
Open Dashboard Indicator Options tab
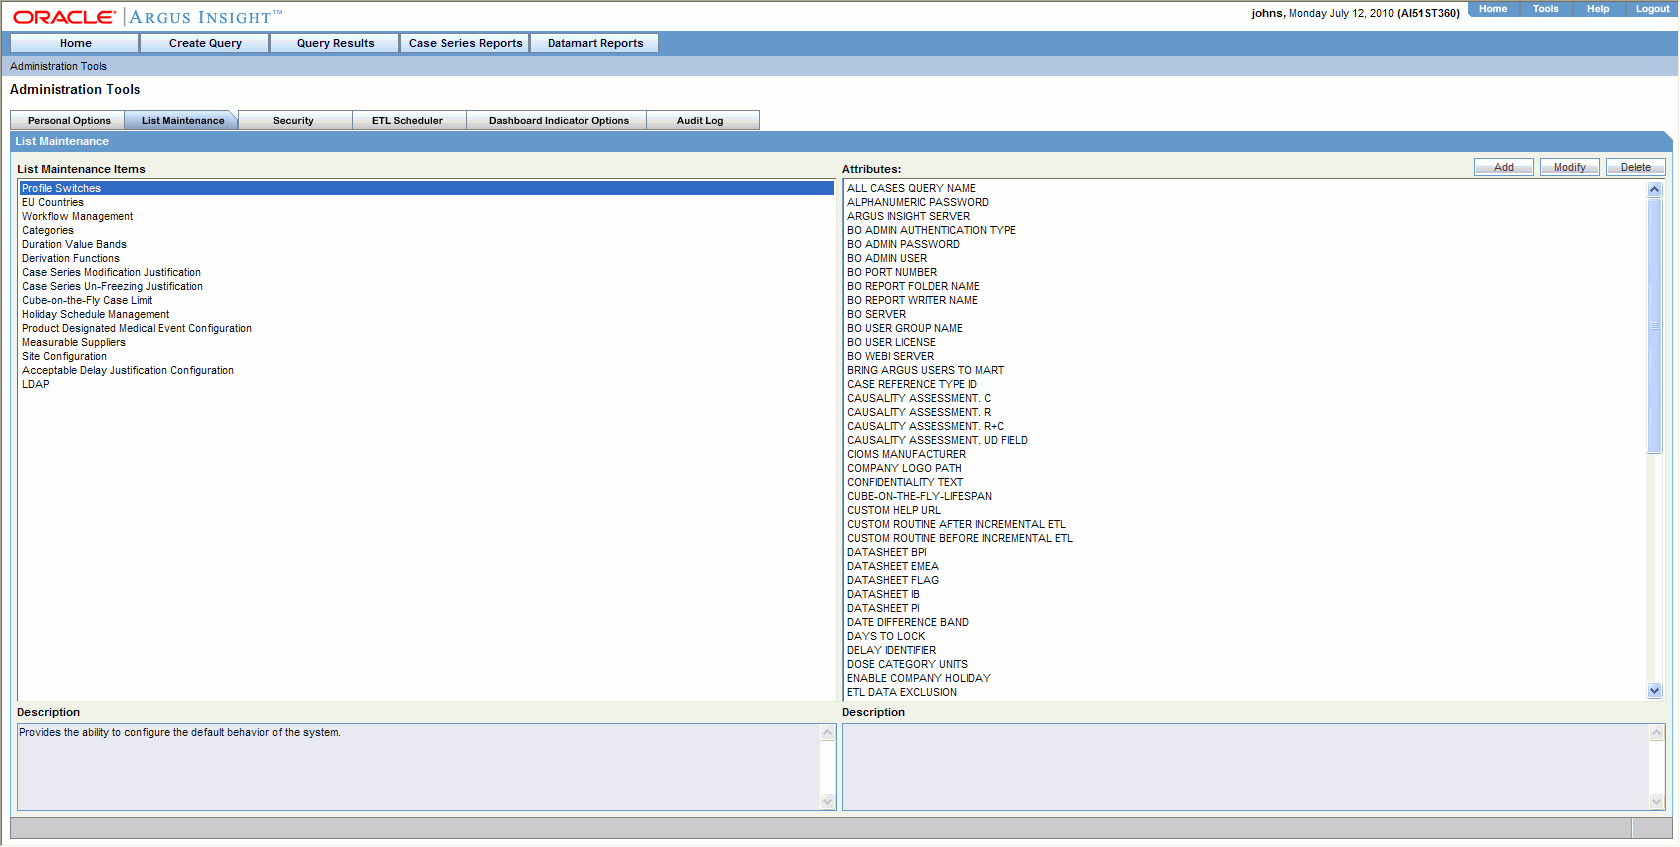(x=558, y=120)
